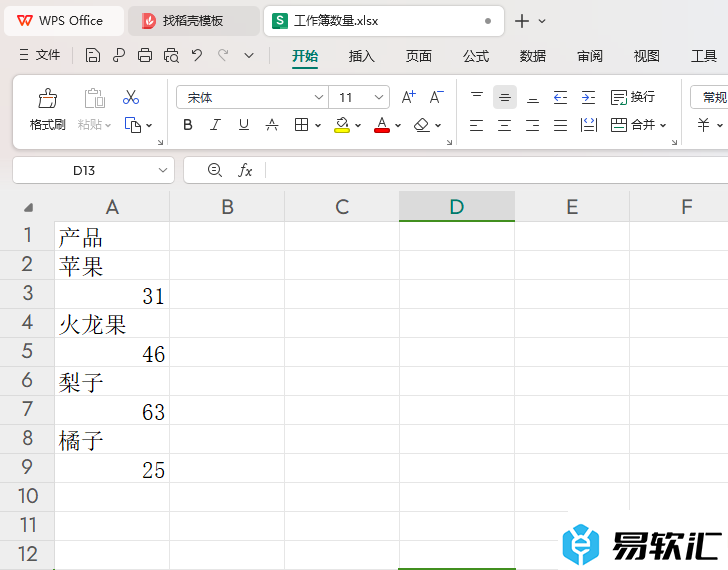
Task: Click the zoom magnifier in formula bar
Action: (x=214, y=170)
